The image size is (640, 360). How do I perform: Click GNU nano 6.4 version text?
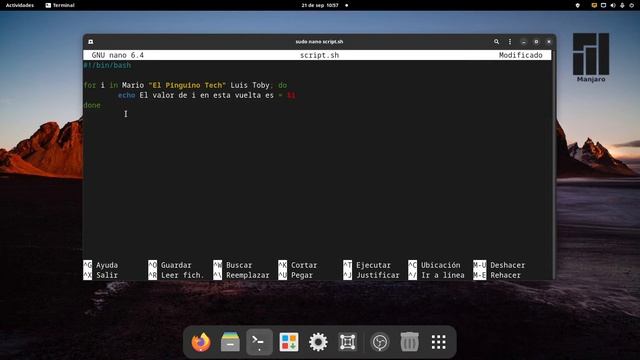point(118,55)
